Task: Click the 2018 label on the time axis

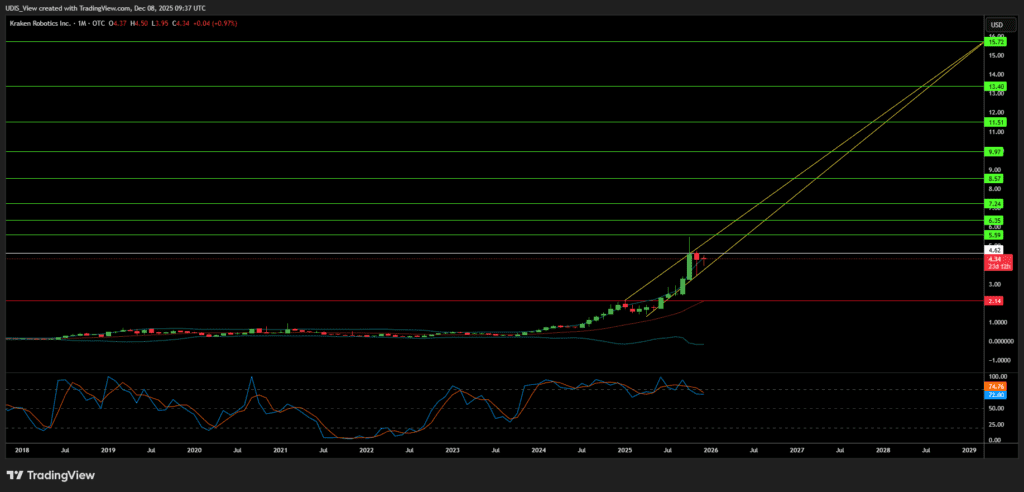Action: pos(22,451)
